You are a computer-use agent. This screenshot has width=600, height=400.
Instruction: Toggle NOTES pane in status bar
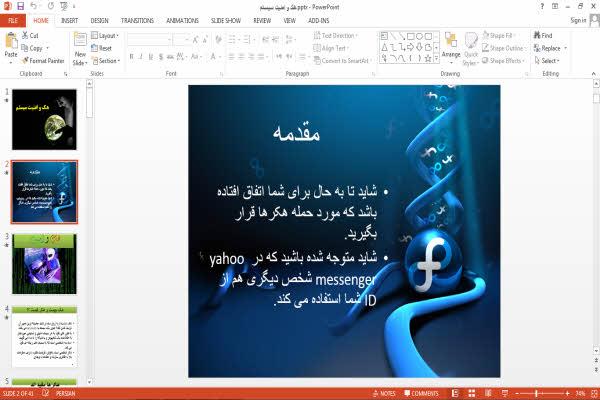385,393
